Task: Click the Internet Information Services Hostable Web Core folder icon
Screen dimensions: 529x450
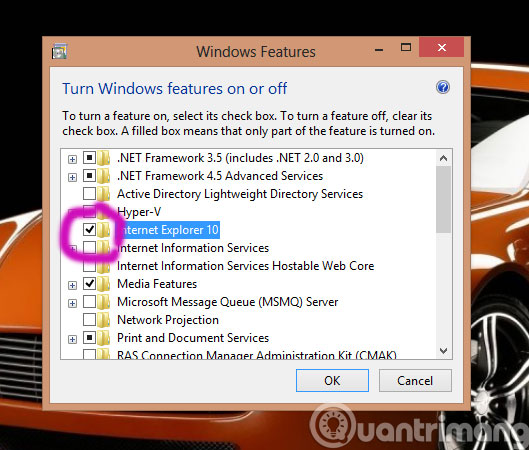Action: 104,266
